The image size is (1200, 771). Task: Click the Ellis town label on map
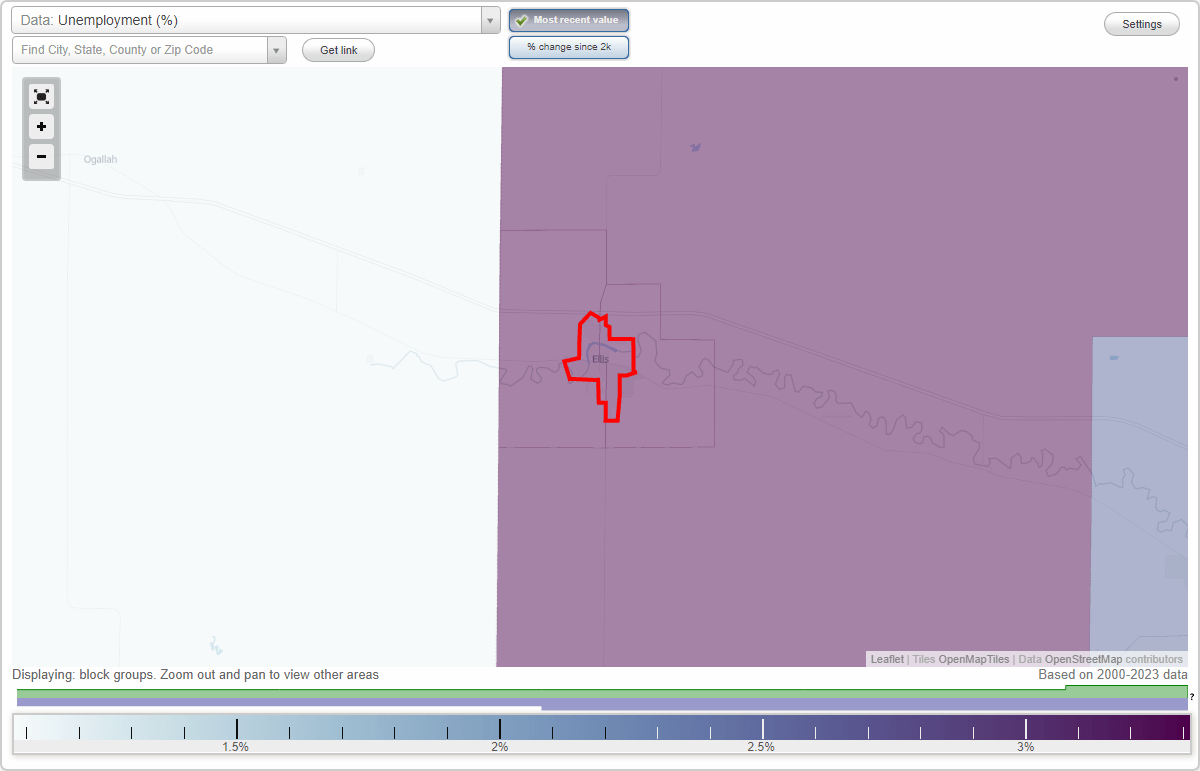pyautogui.click(x=600, y=359)
